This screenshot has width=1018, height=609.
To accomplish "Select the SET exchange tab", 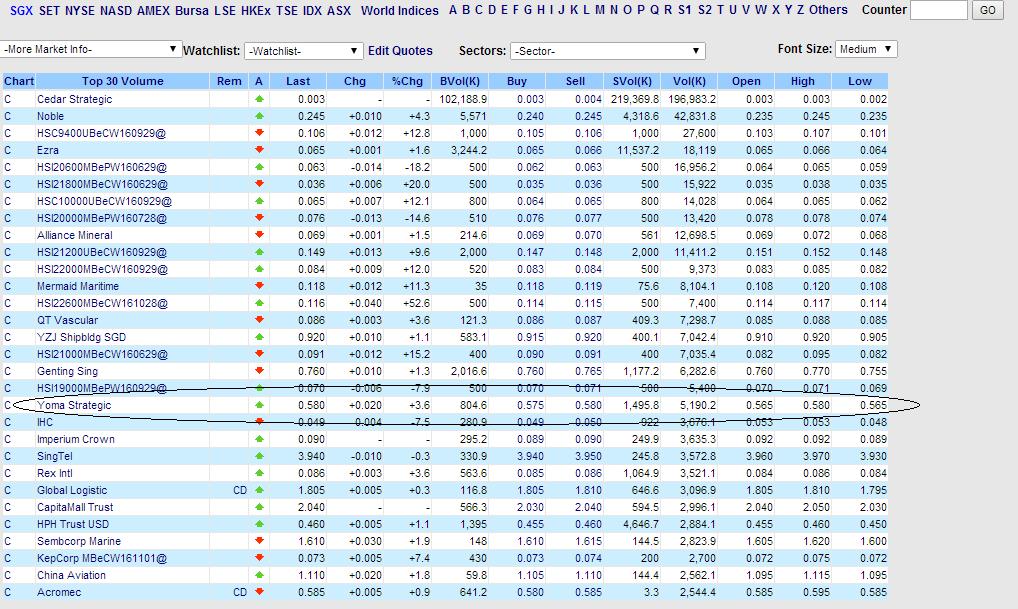I will click(x=49, y=10).
